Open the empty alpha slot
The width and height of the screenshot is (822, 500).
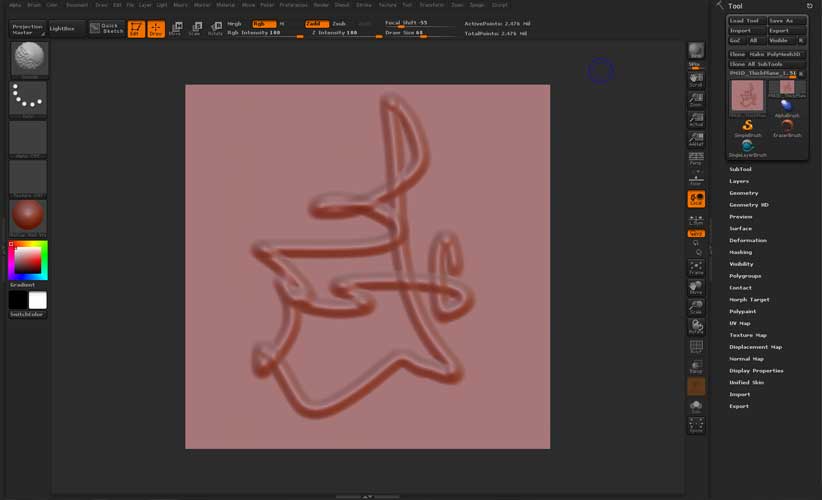[29, 139]
